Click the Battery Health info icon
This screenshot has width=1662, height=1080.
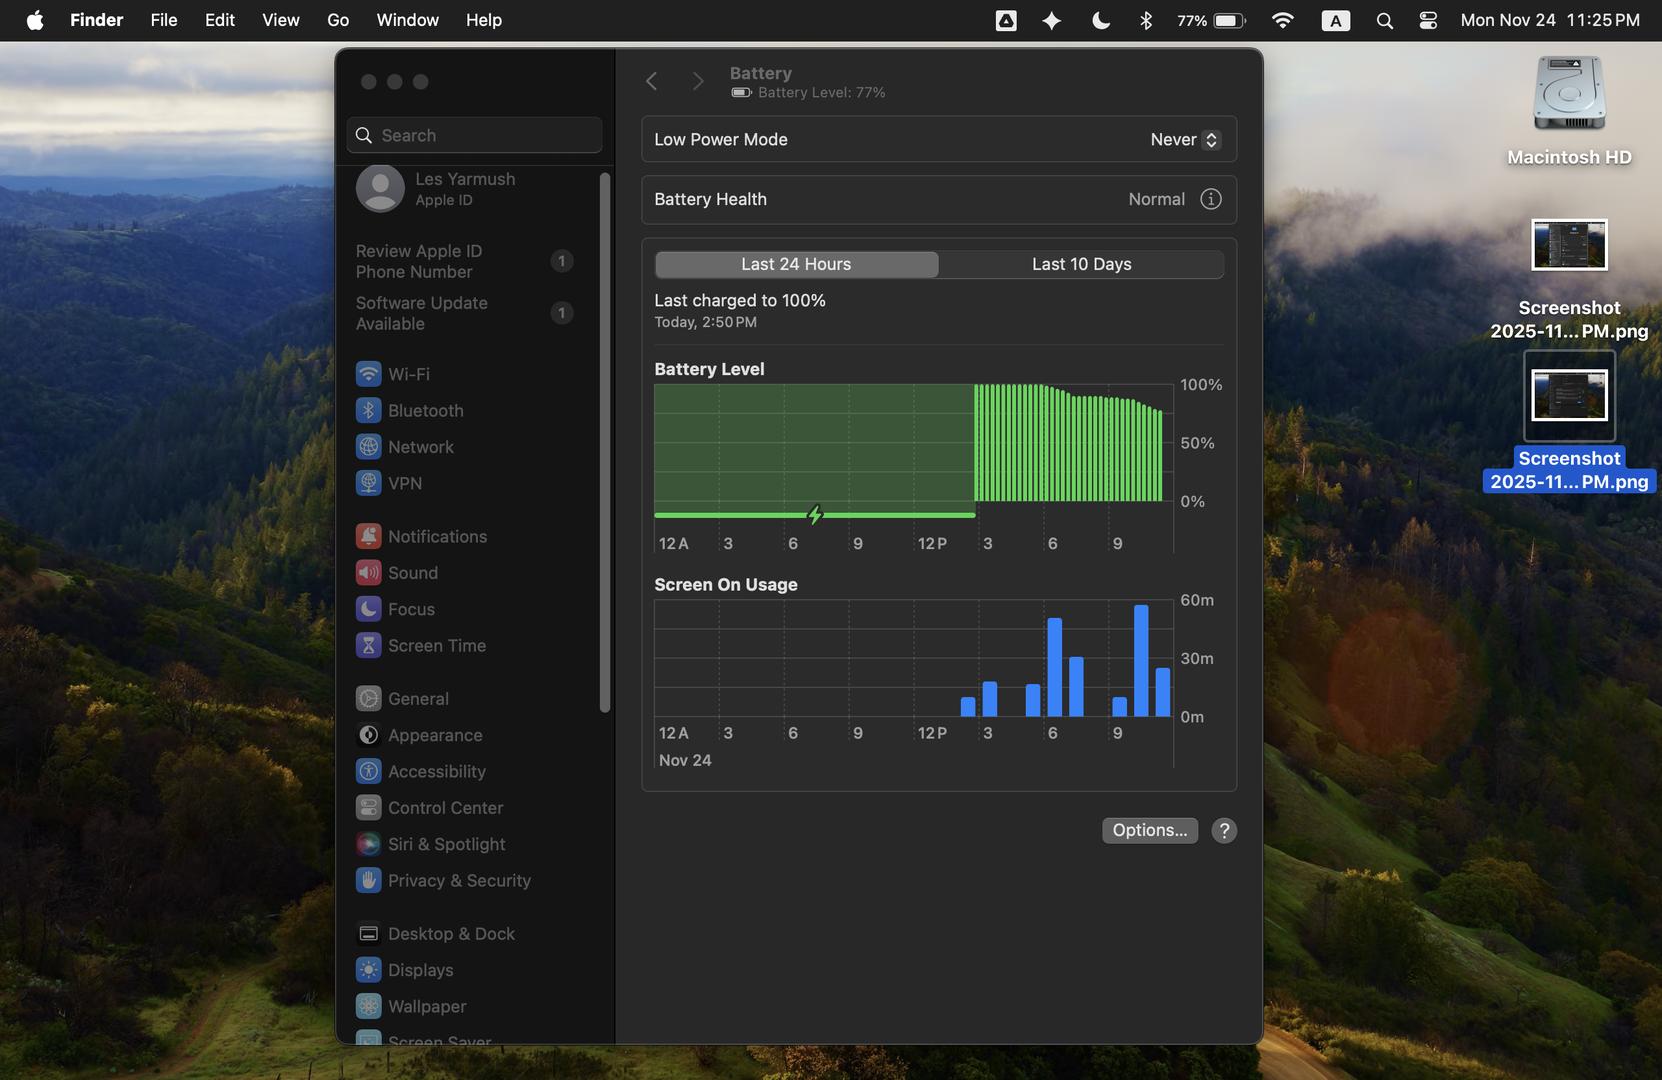pos(1210,199)
